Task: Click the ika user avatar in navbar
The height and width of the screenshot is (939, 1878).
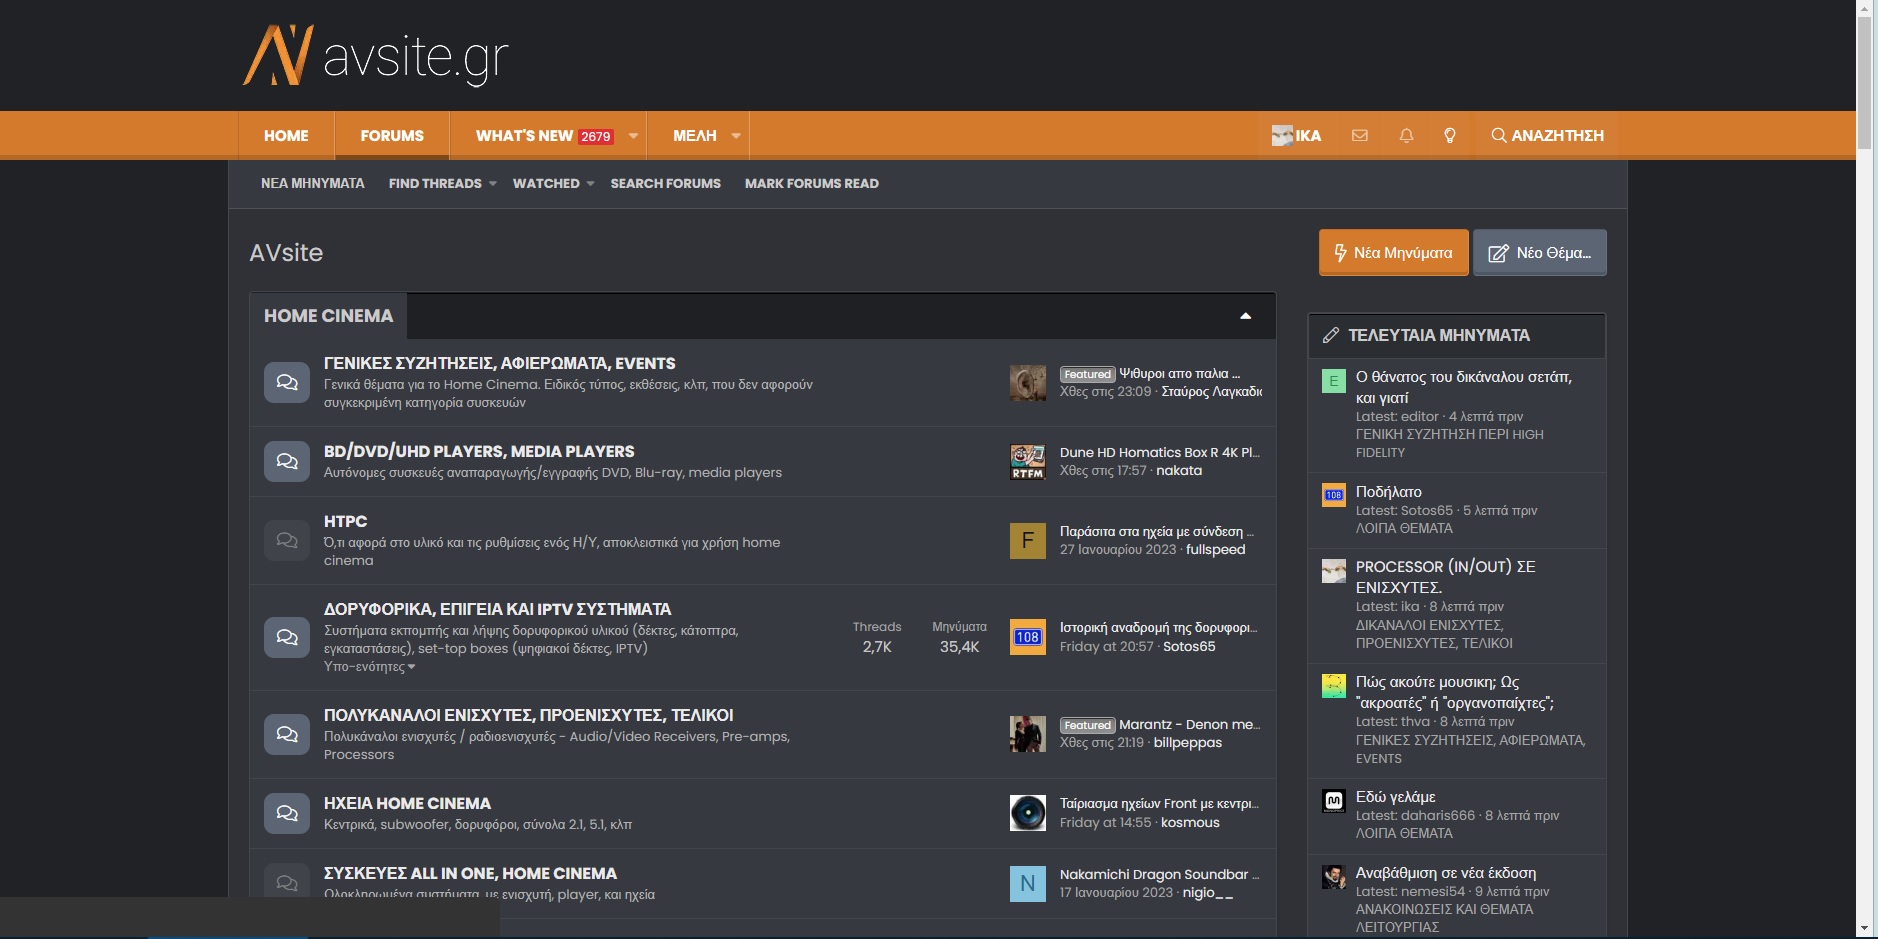Action: 1282,136
